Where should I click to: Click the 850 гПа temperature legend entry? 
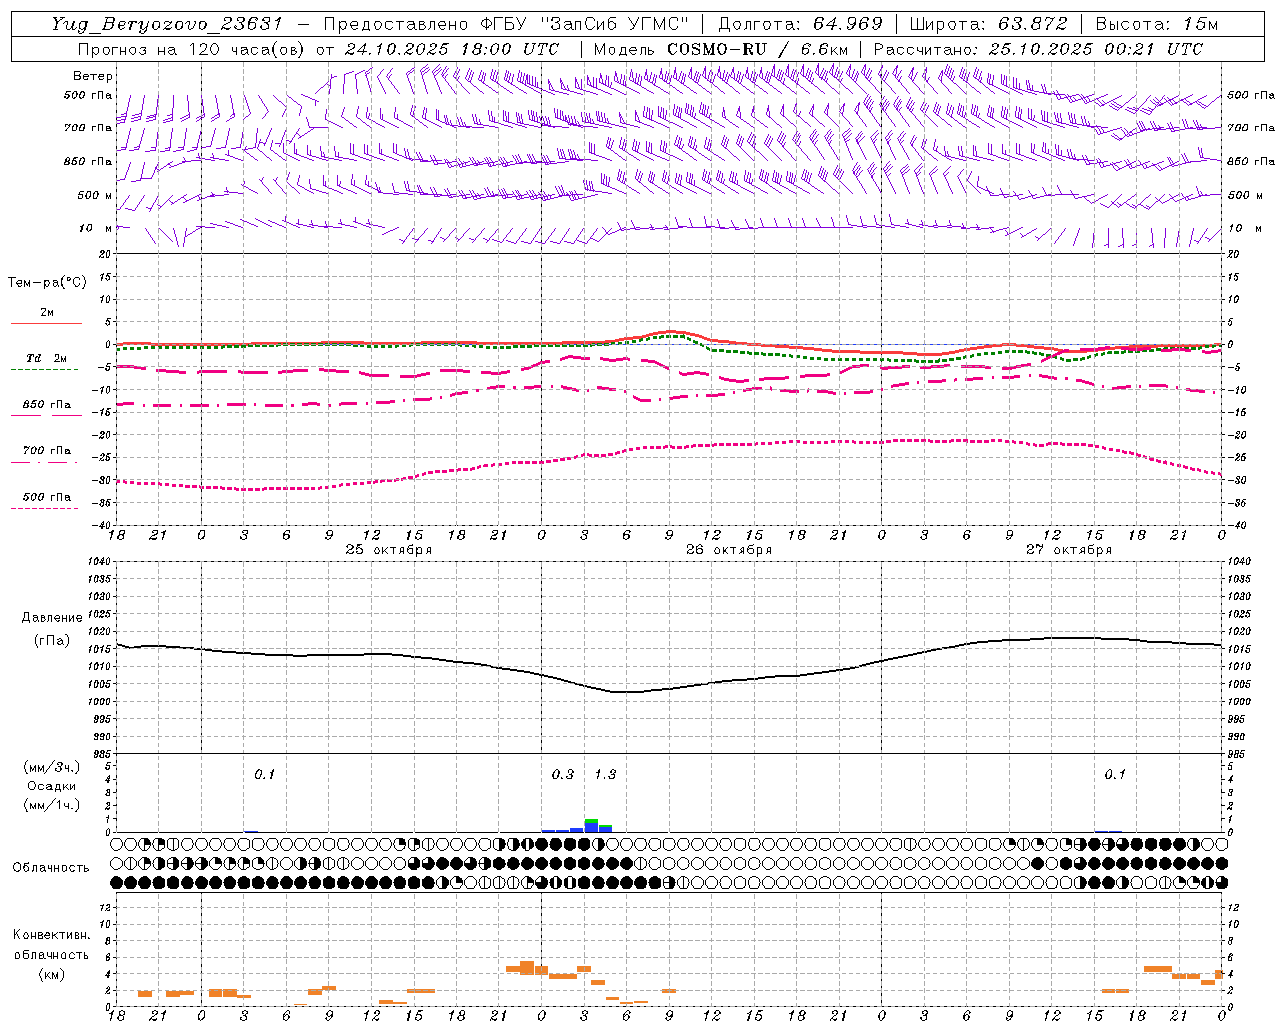tap(47, 405)
